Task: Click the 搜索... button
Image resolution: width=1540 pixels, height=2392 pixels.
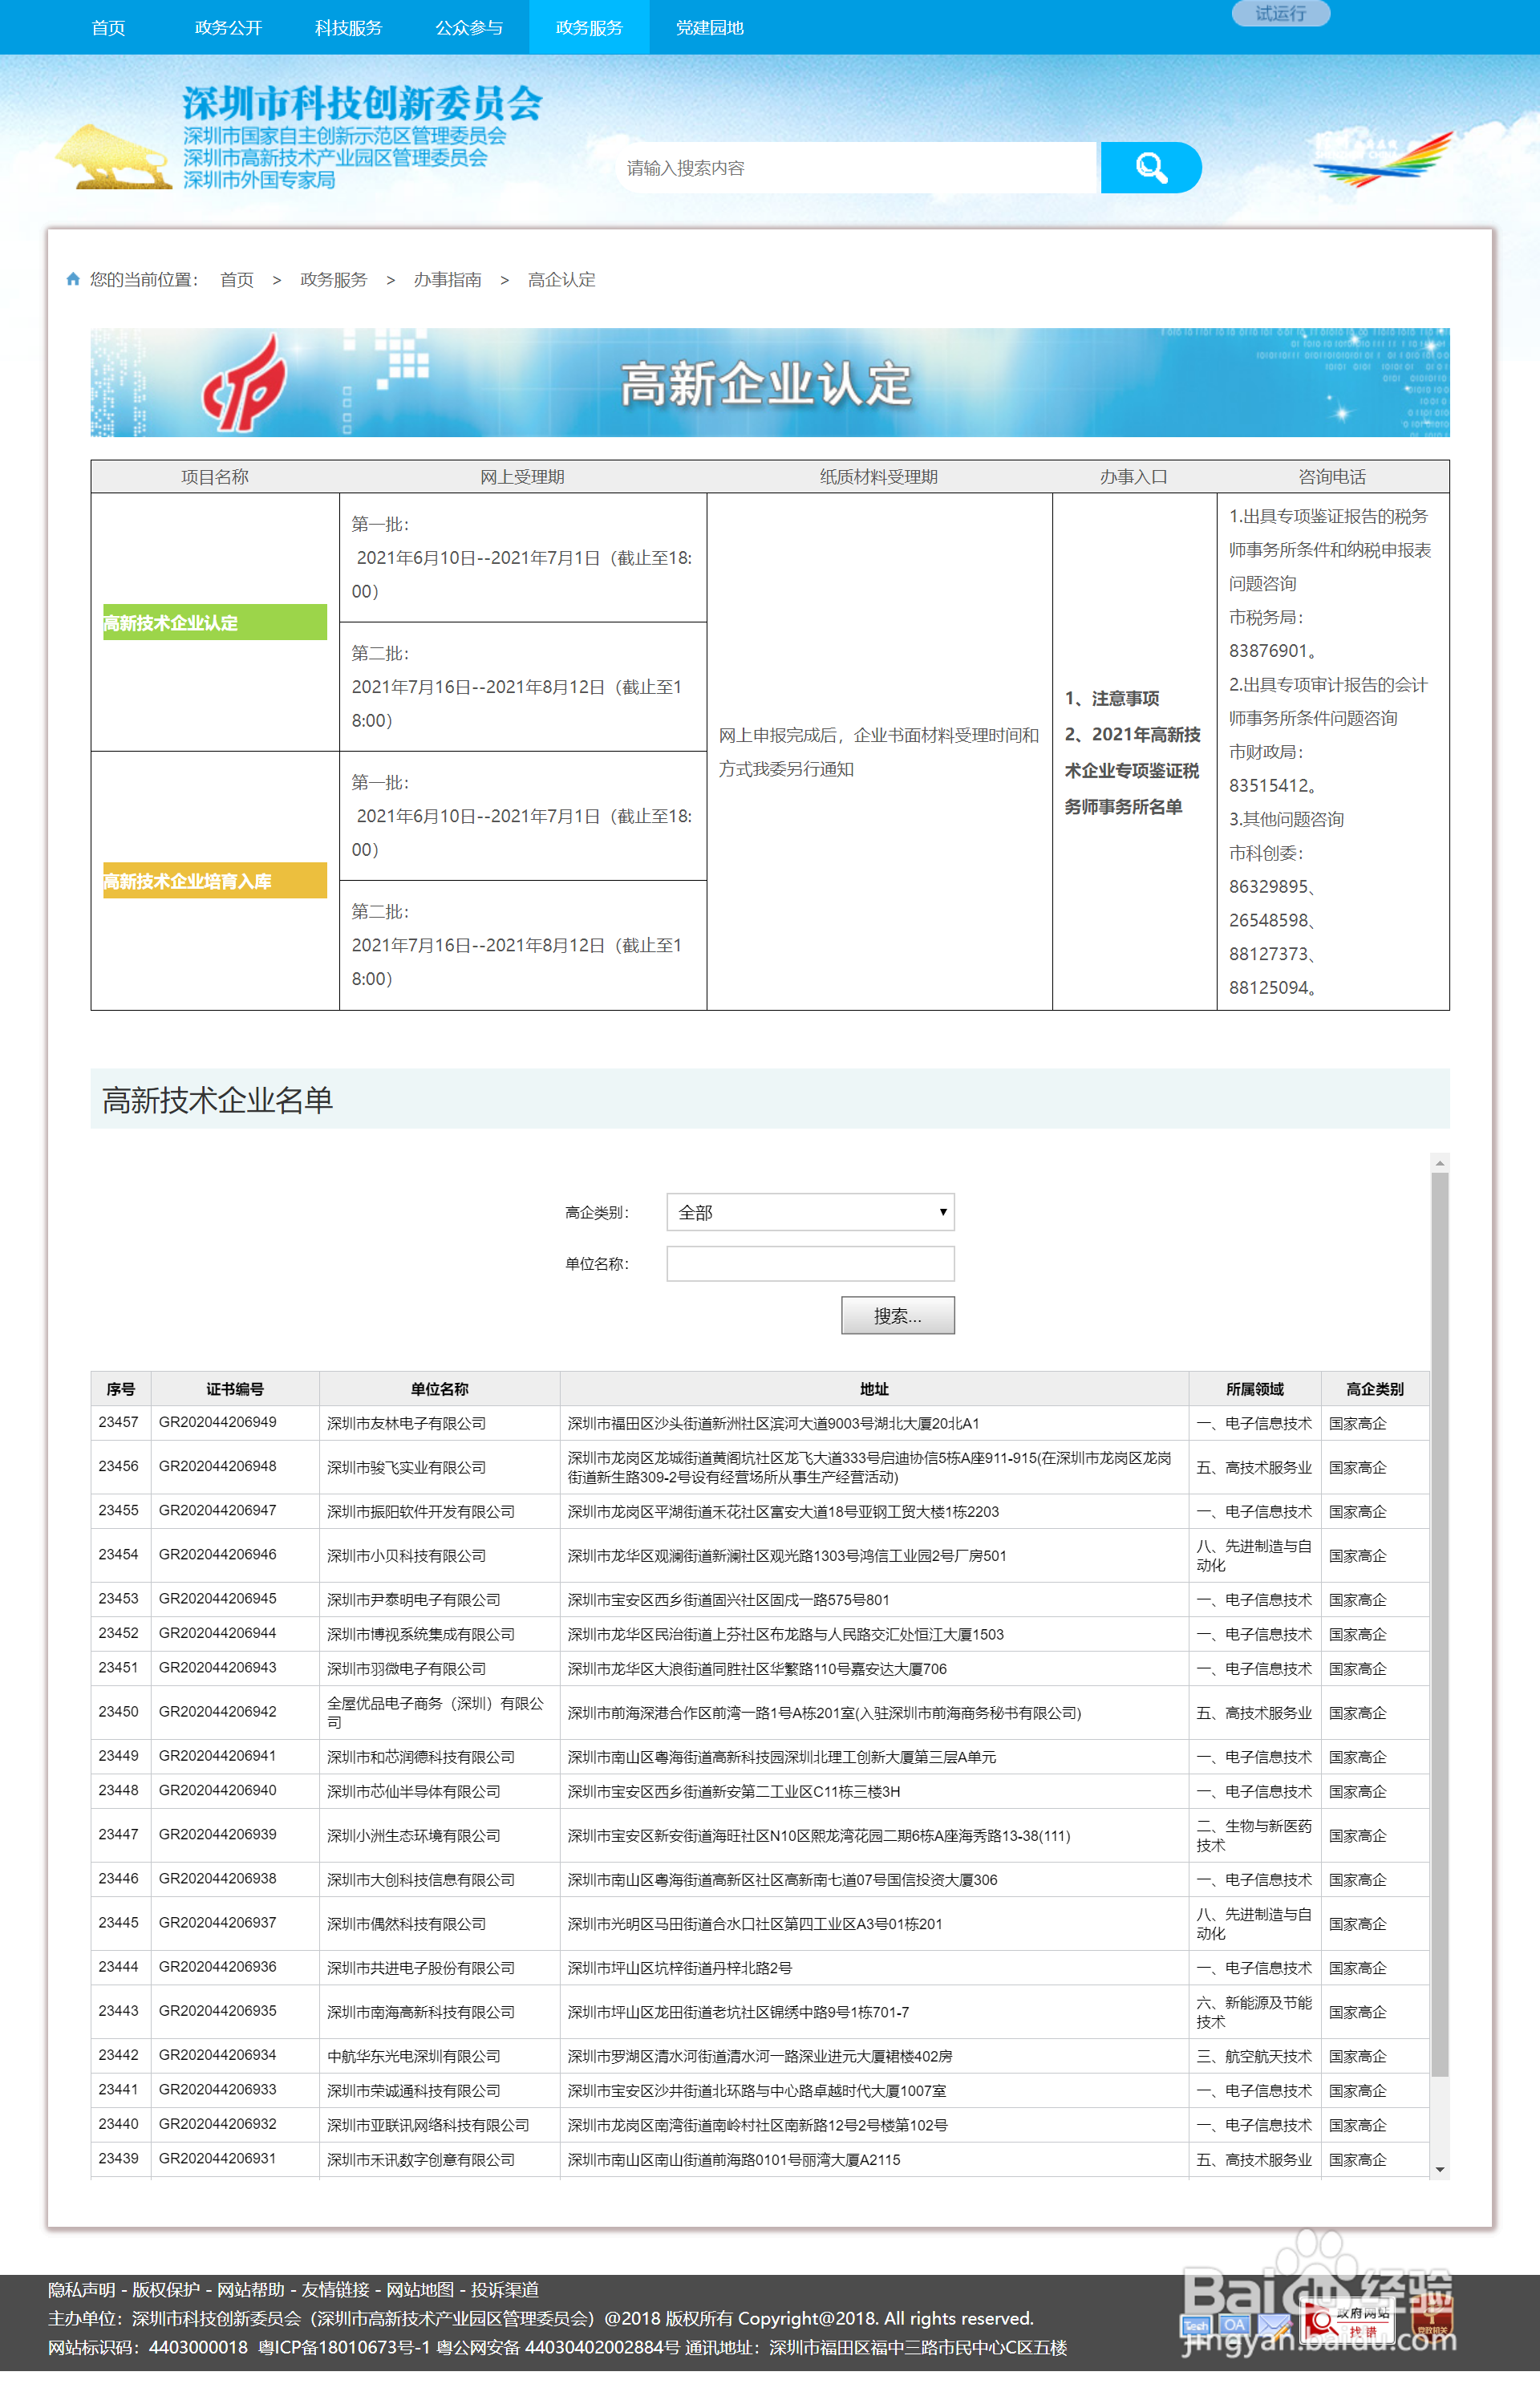Action: 897,1316
